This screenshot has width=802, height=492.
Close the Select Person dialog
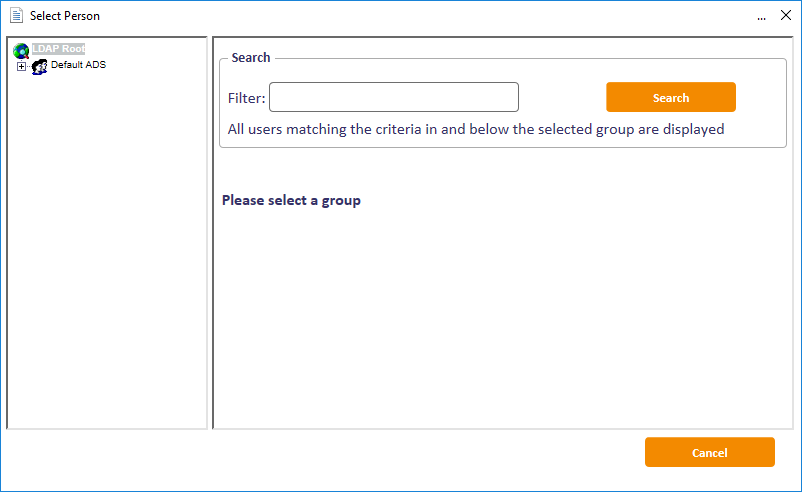[x=785, y=16]
